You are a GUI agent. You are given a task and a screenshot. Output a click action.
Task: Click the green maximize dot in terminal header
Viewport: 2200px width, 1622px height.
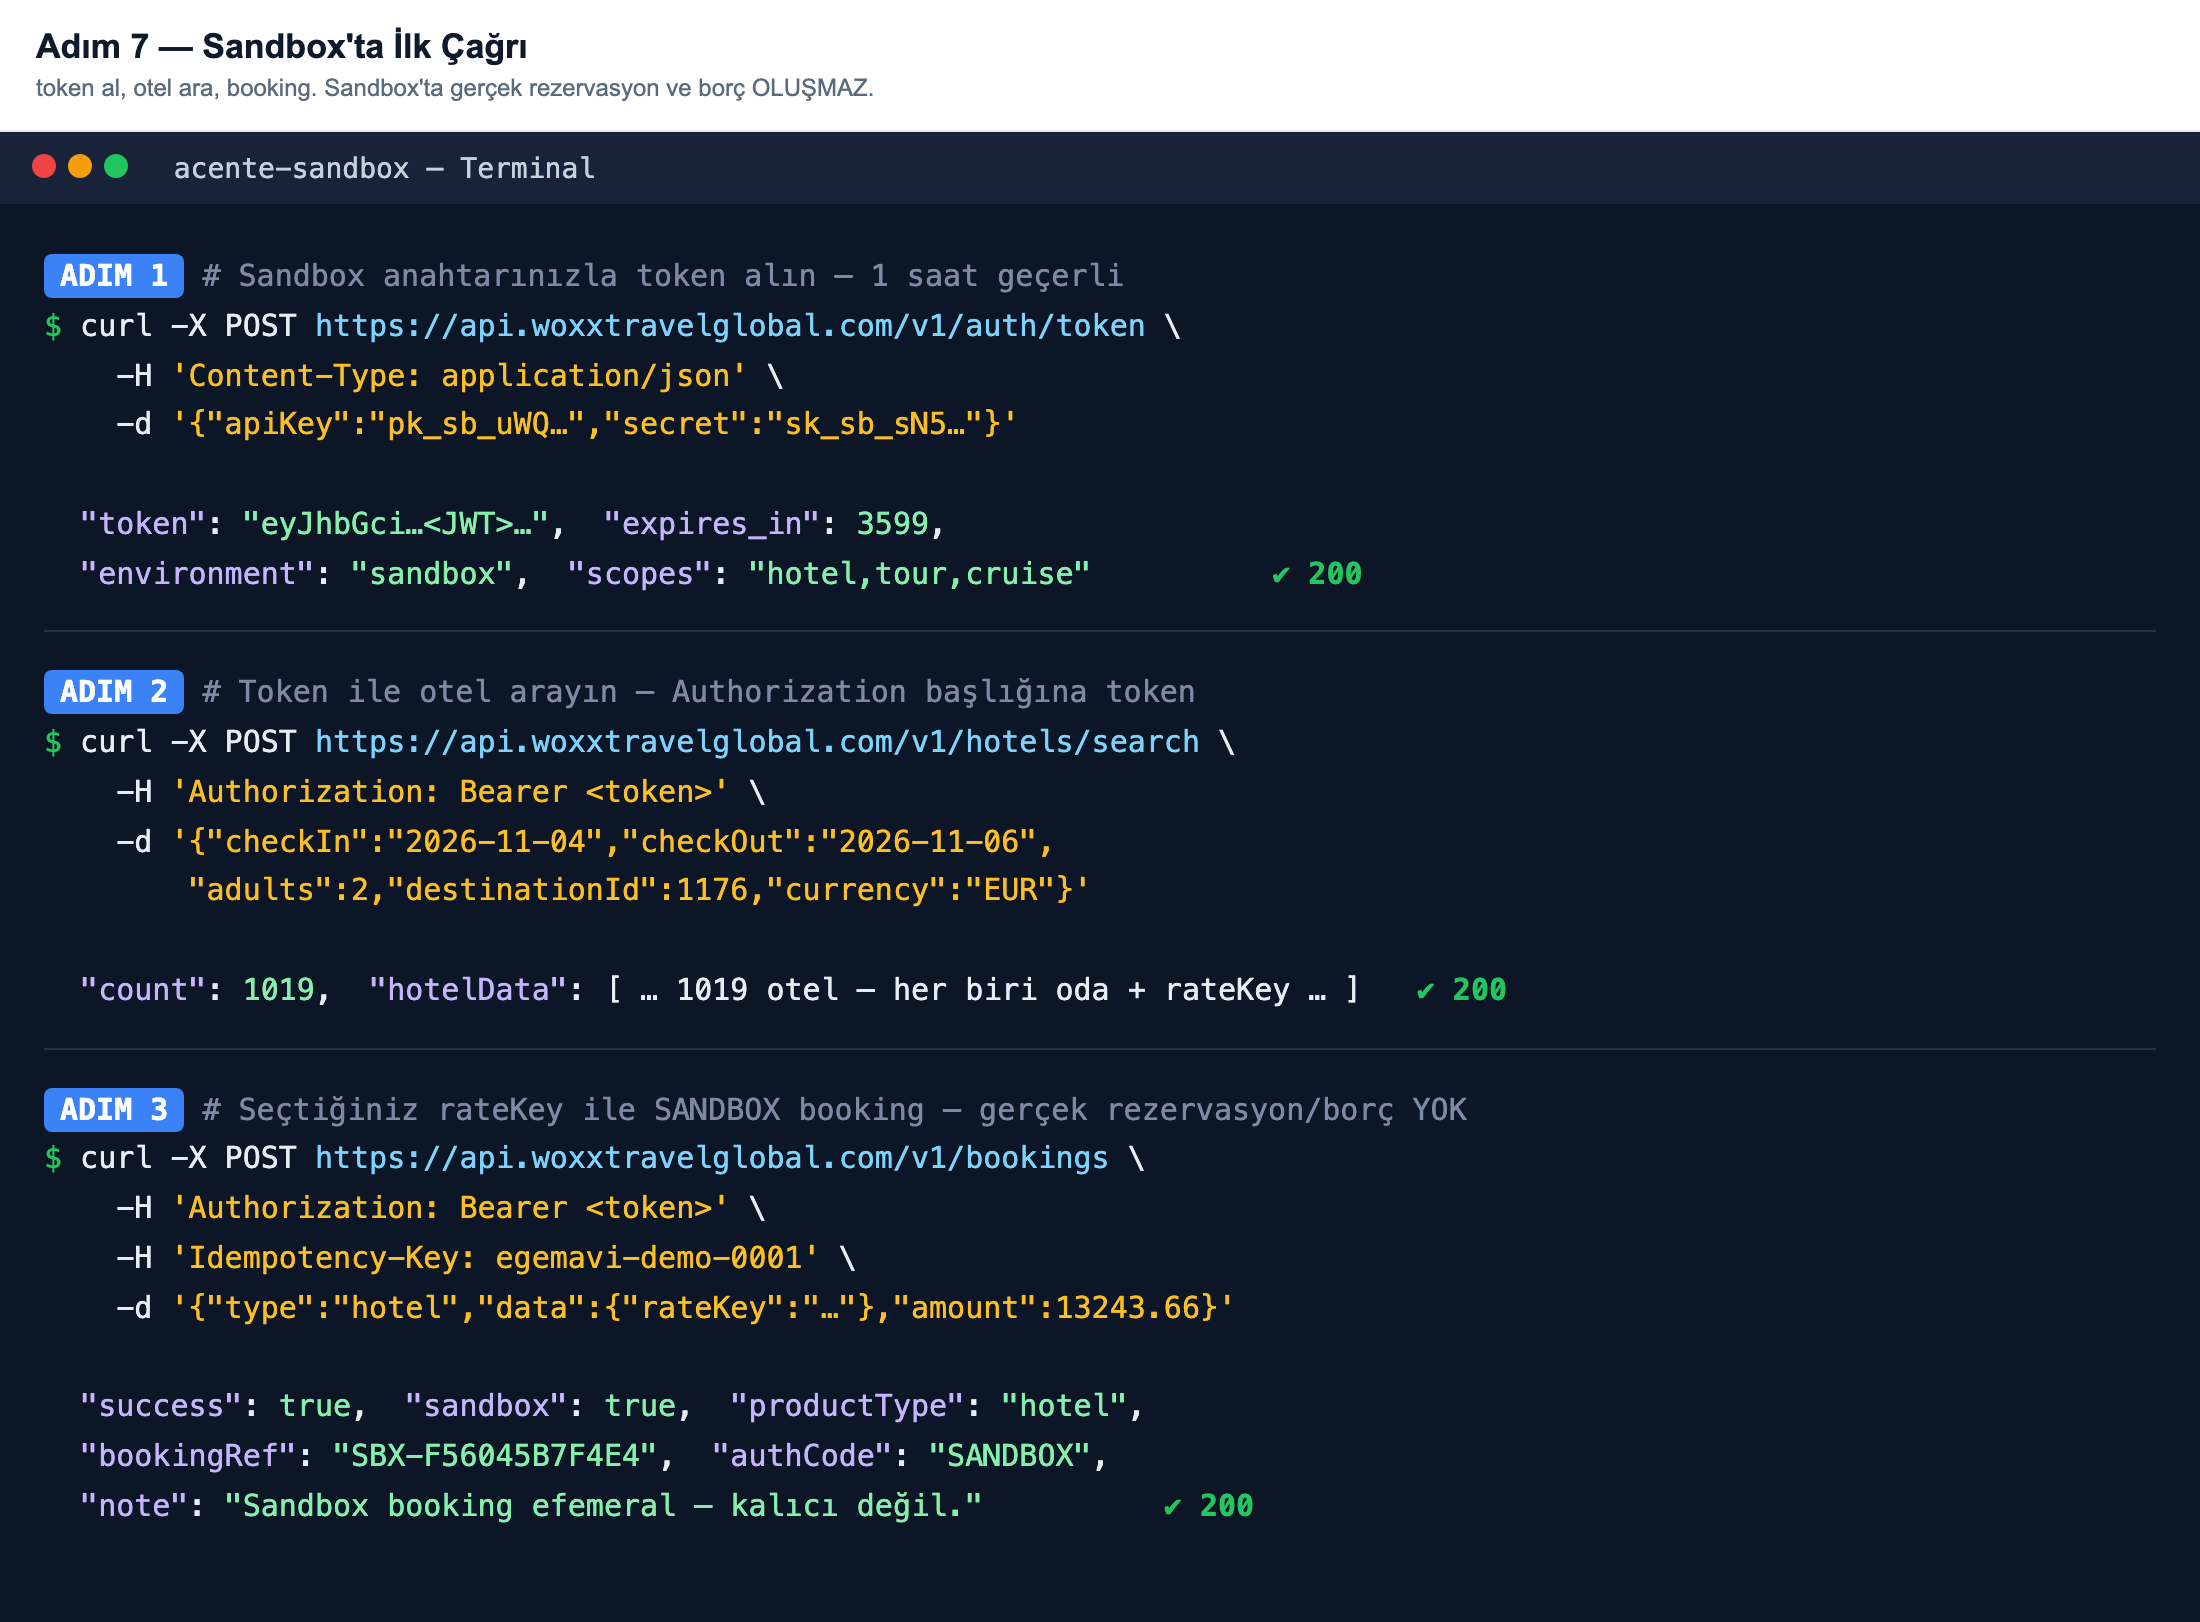(116, 166)
